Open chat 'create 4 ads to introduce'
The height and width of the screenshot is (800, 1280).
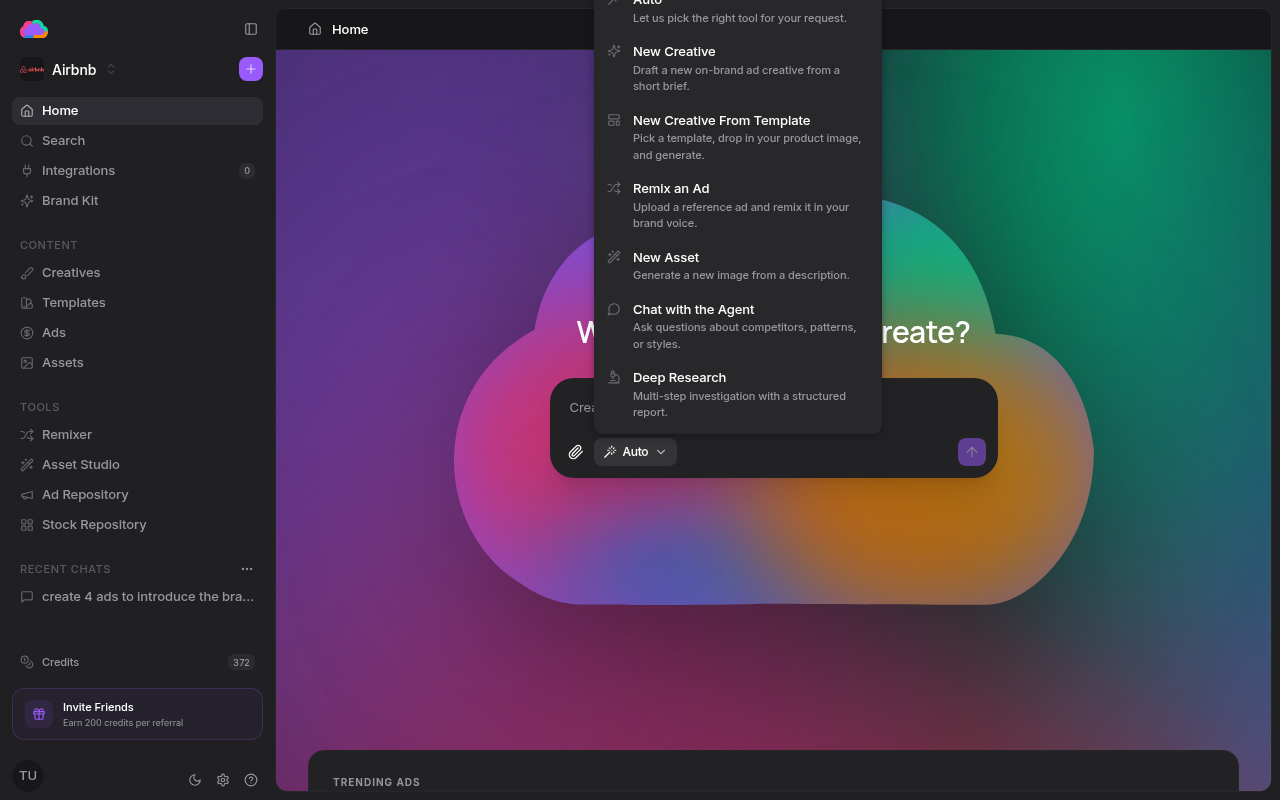(x=137, y=597)
